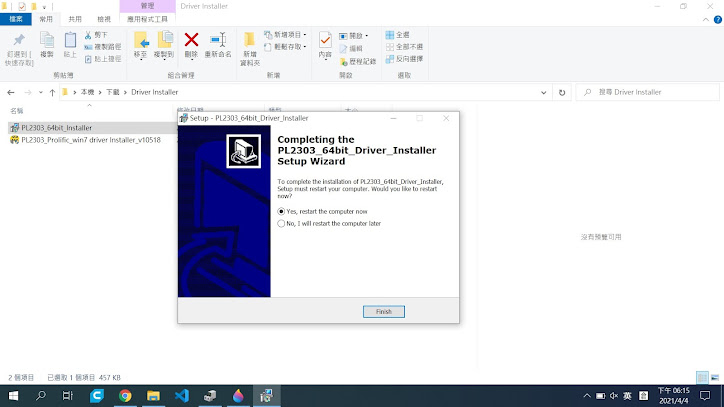Click the Paste shortcut icon
Image resolution: width=724 pixels, height=407 pixels.
tap(88, 59)
